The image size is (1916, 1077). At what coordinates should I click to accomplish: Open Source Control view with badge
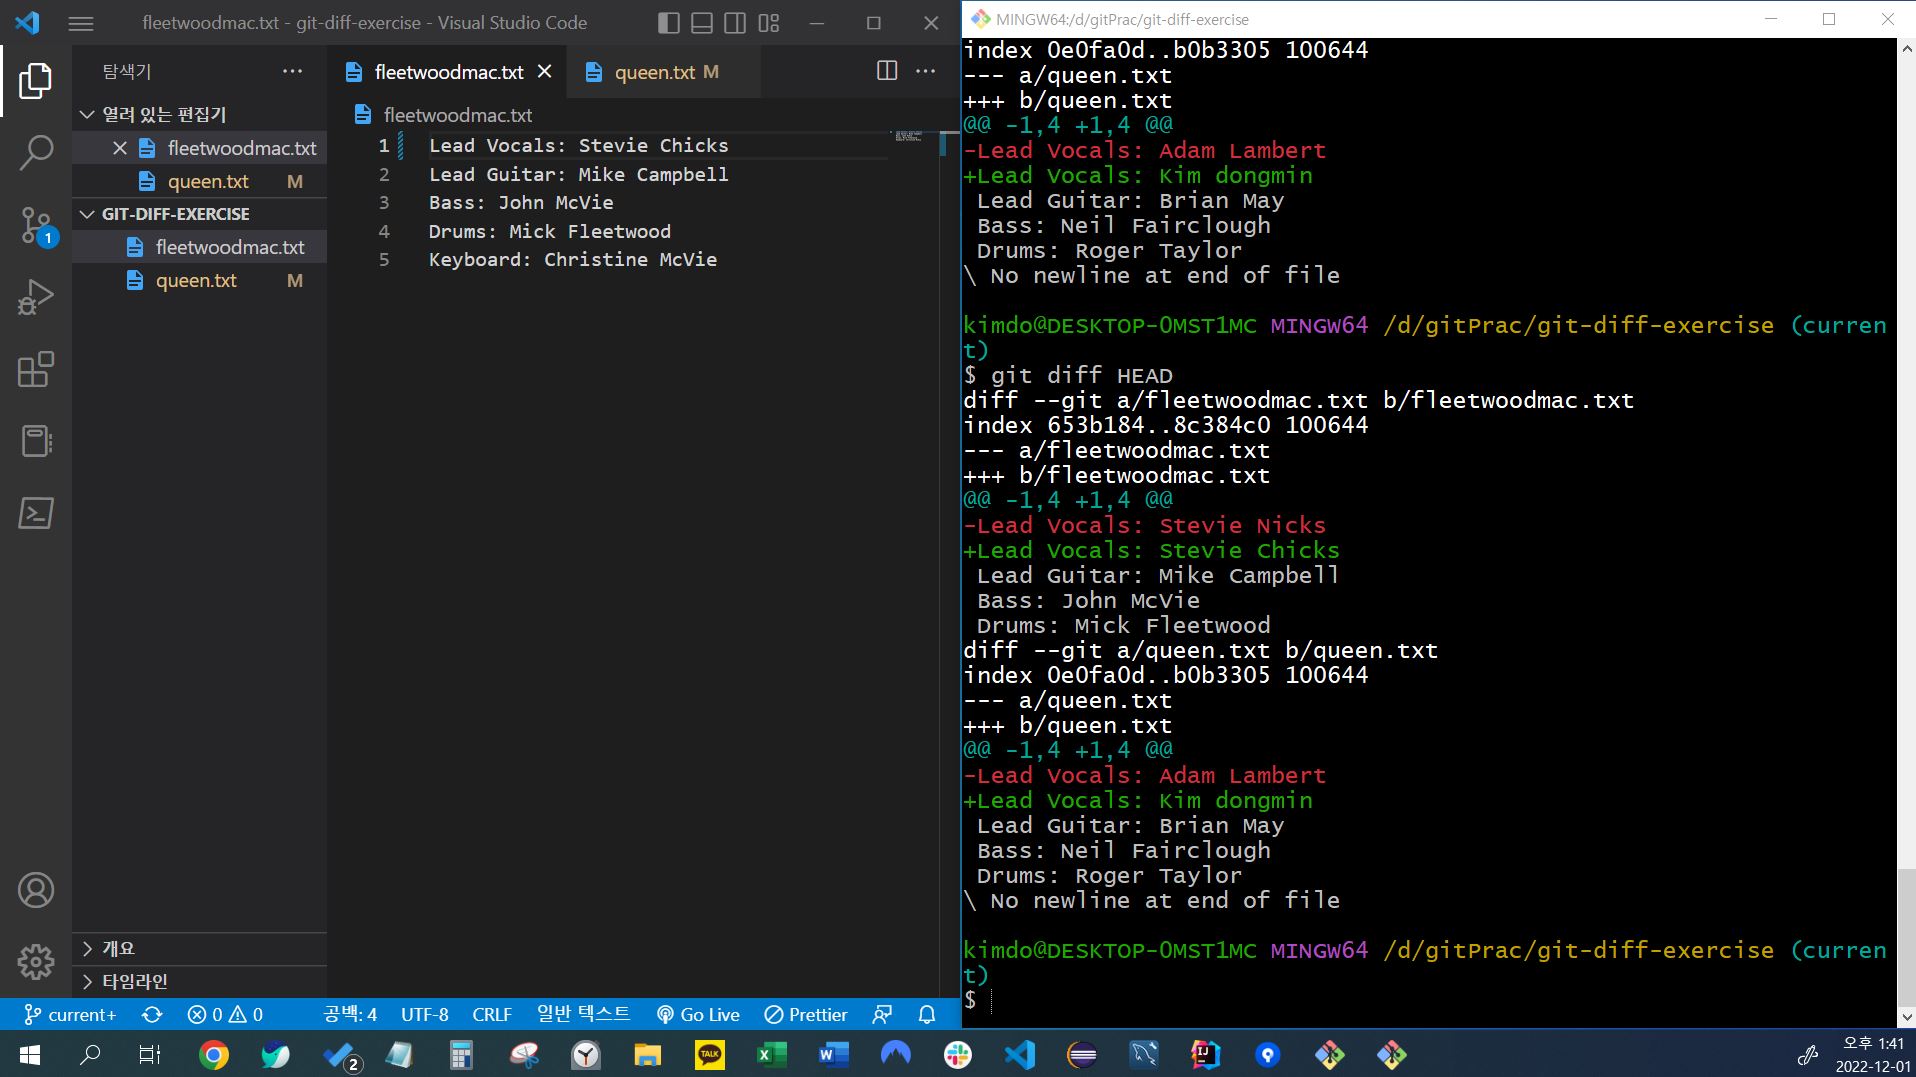(x=37, y=226)
